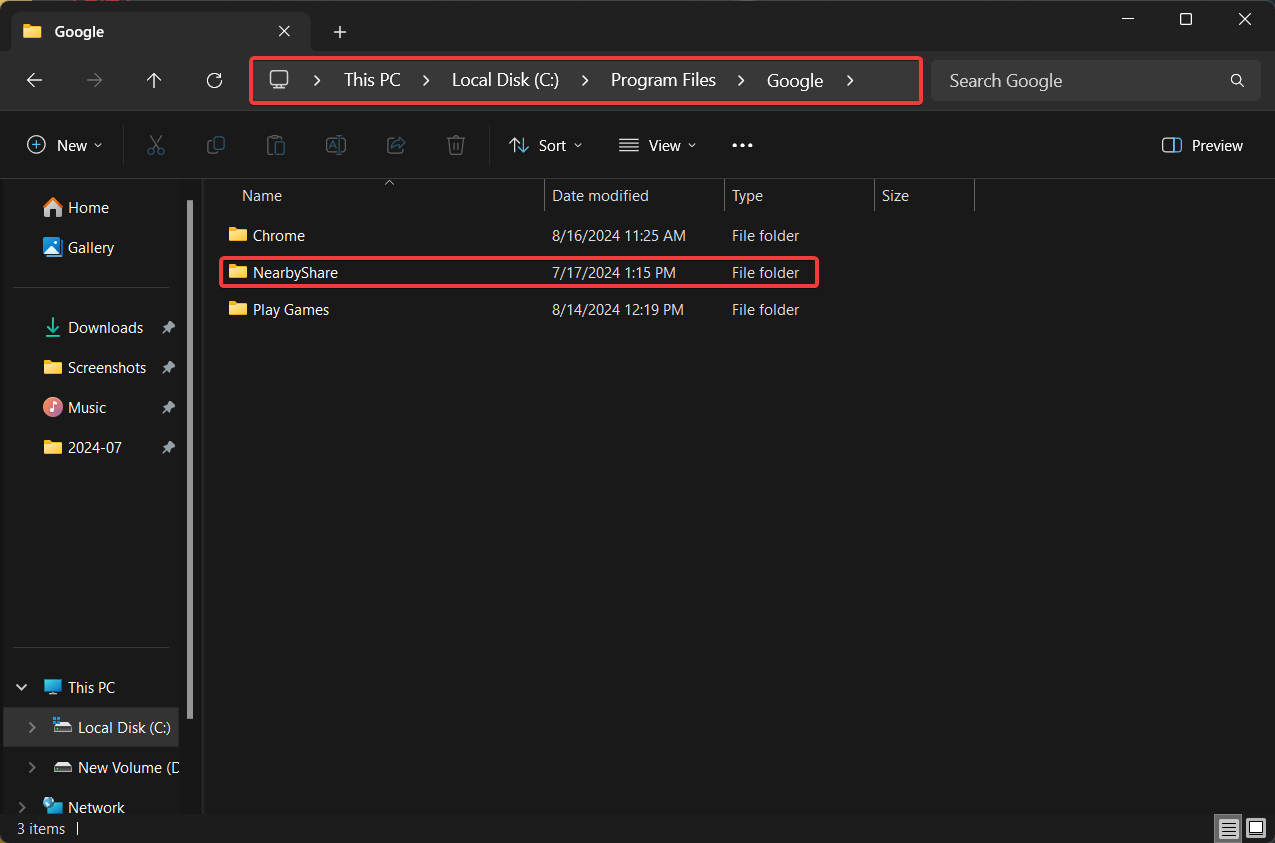Select the NearbyShare folder name
1275x843 pixels.
pyautogui.click(x=295, y=272)
